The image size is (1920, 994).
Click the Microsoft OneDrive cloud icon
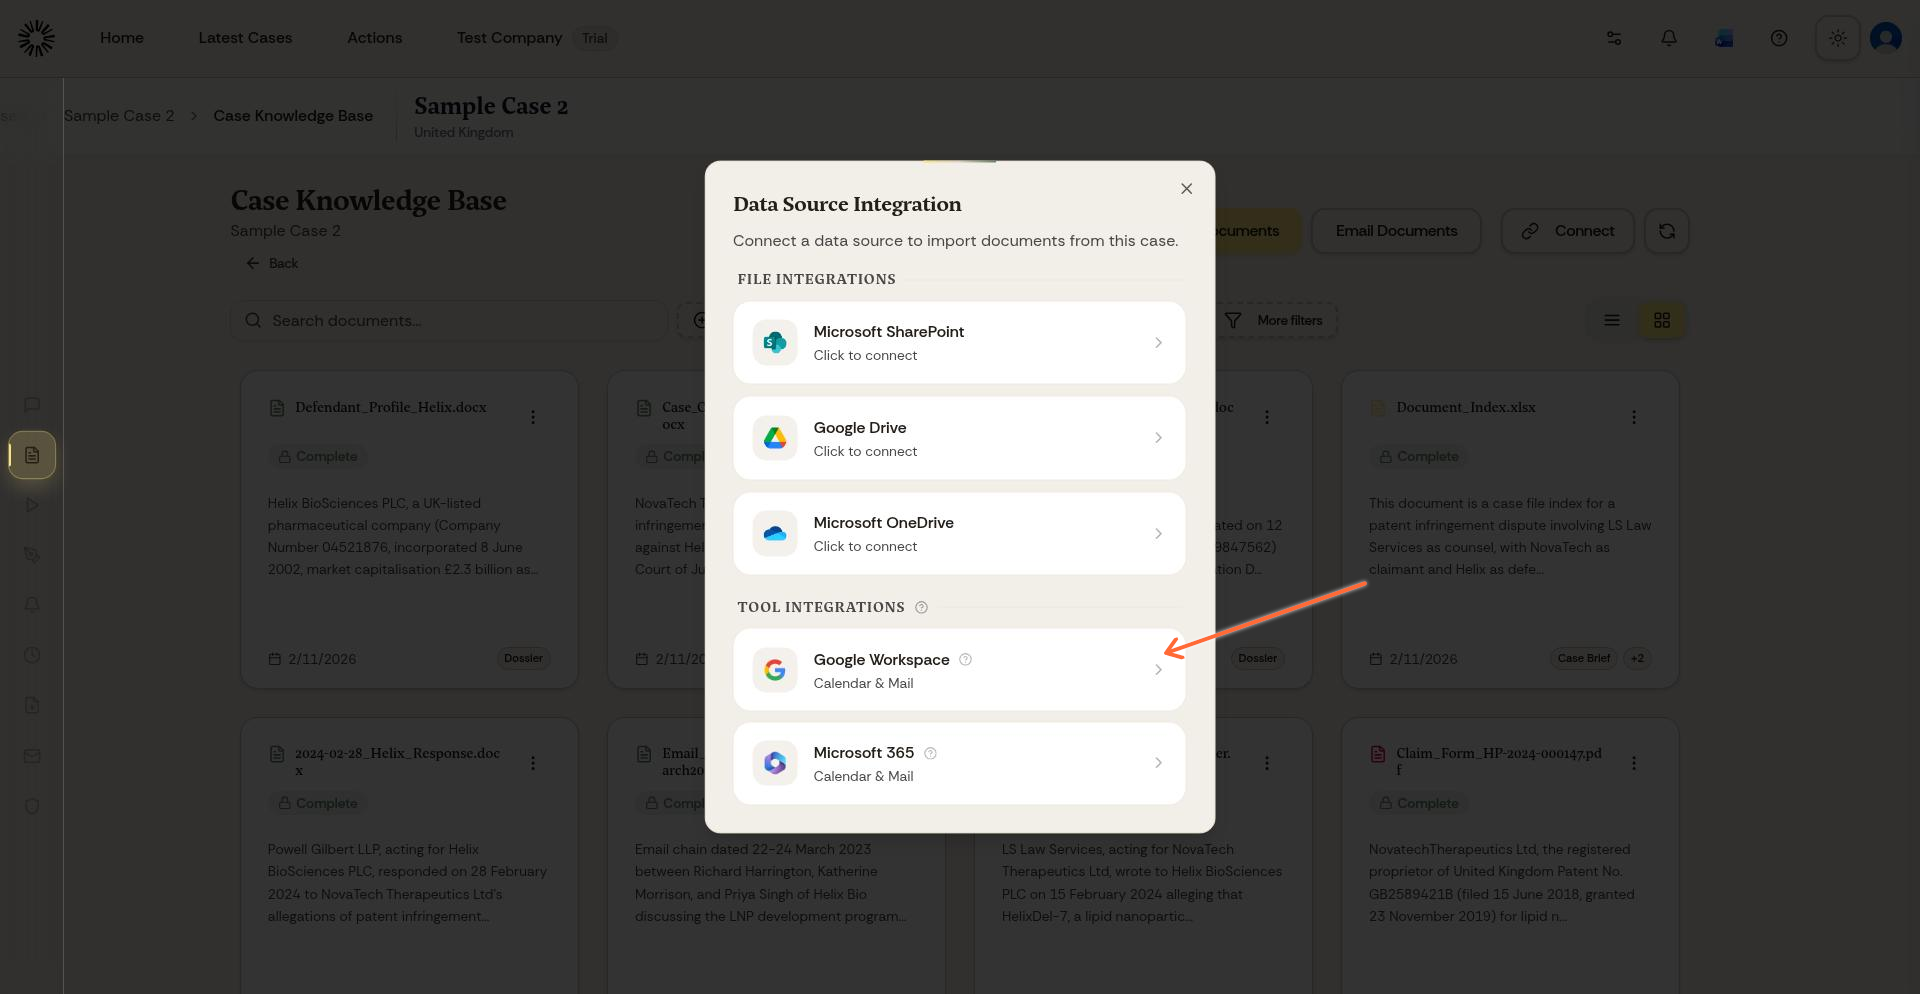[x=775, y=534]
